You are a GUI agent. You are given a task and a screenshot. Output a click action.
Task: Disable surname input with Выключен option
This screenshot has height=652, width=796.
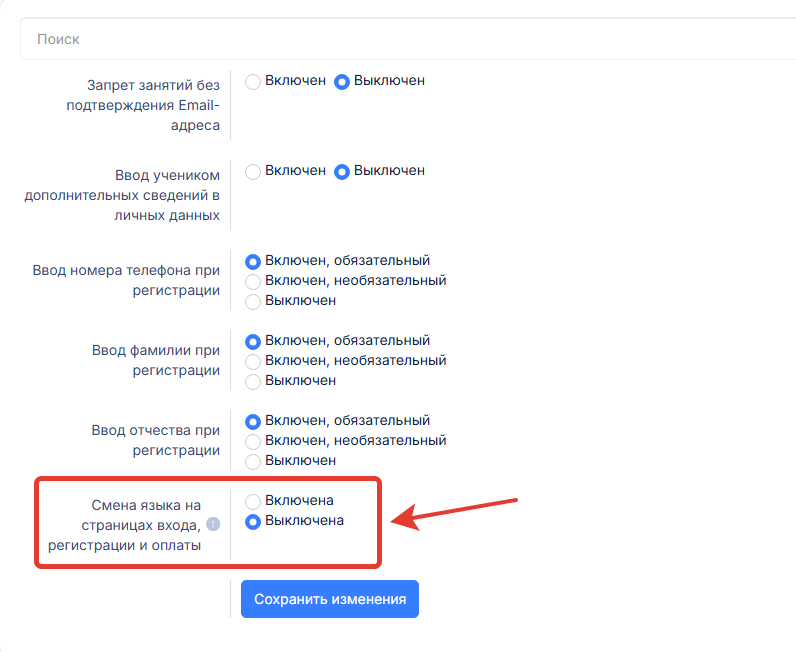pos(253,381)
